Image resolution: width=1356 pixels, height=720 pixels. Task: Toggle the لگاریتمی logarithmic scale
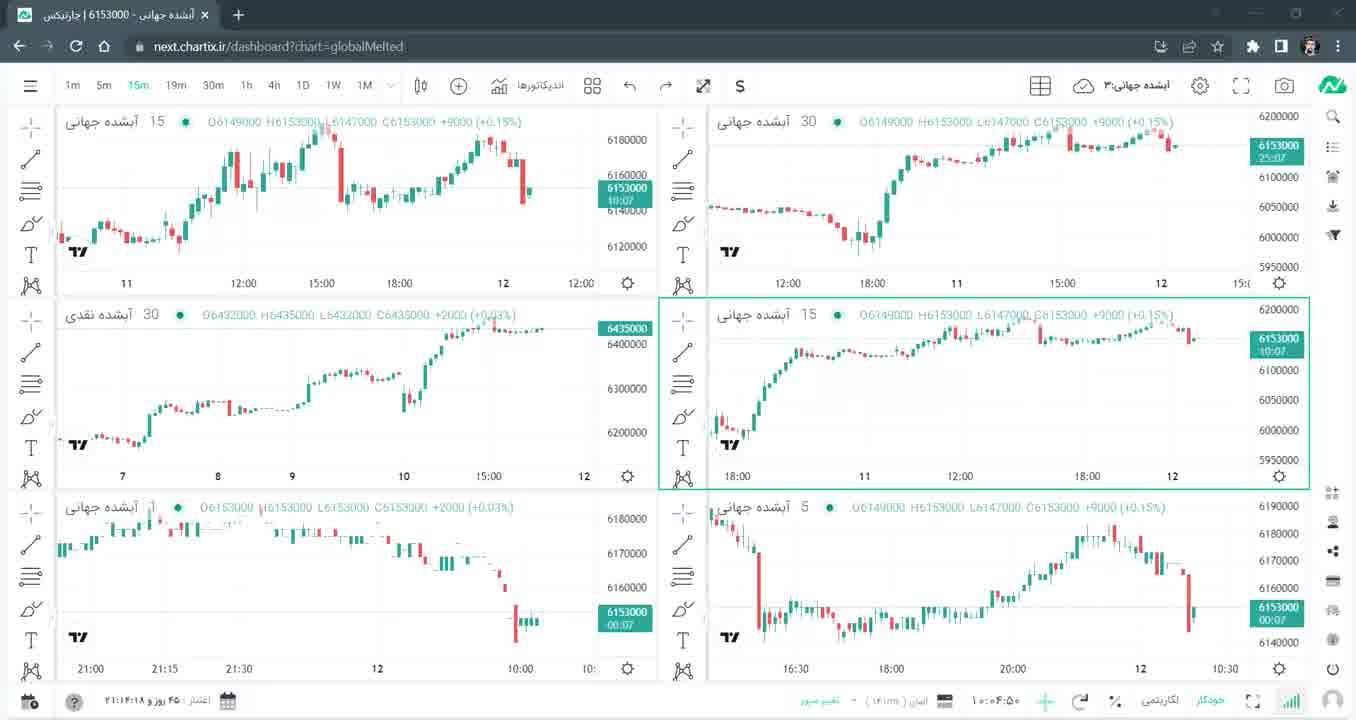(x=1160, y=701)
